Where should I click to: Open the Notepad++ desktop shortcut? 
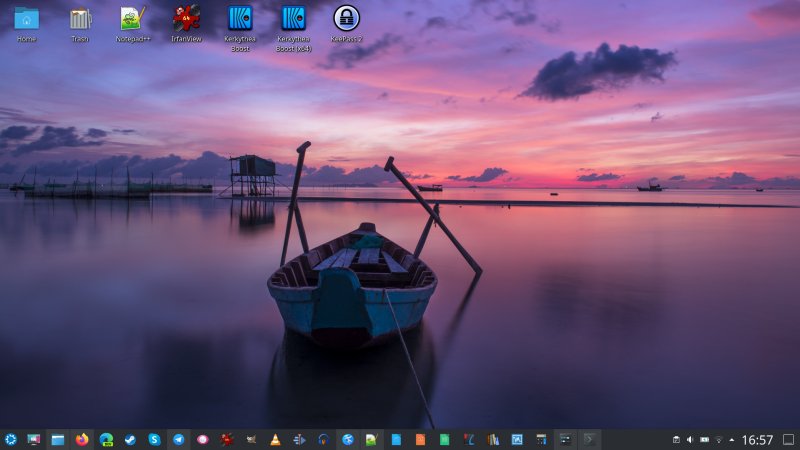(132, 19)
